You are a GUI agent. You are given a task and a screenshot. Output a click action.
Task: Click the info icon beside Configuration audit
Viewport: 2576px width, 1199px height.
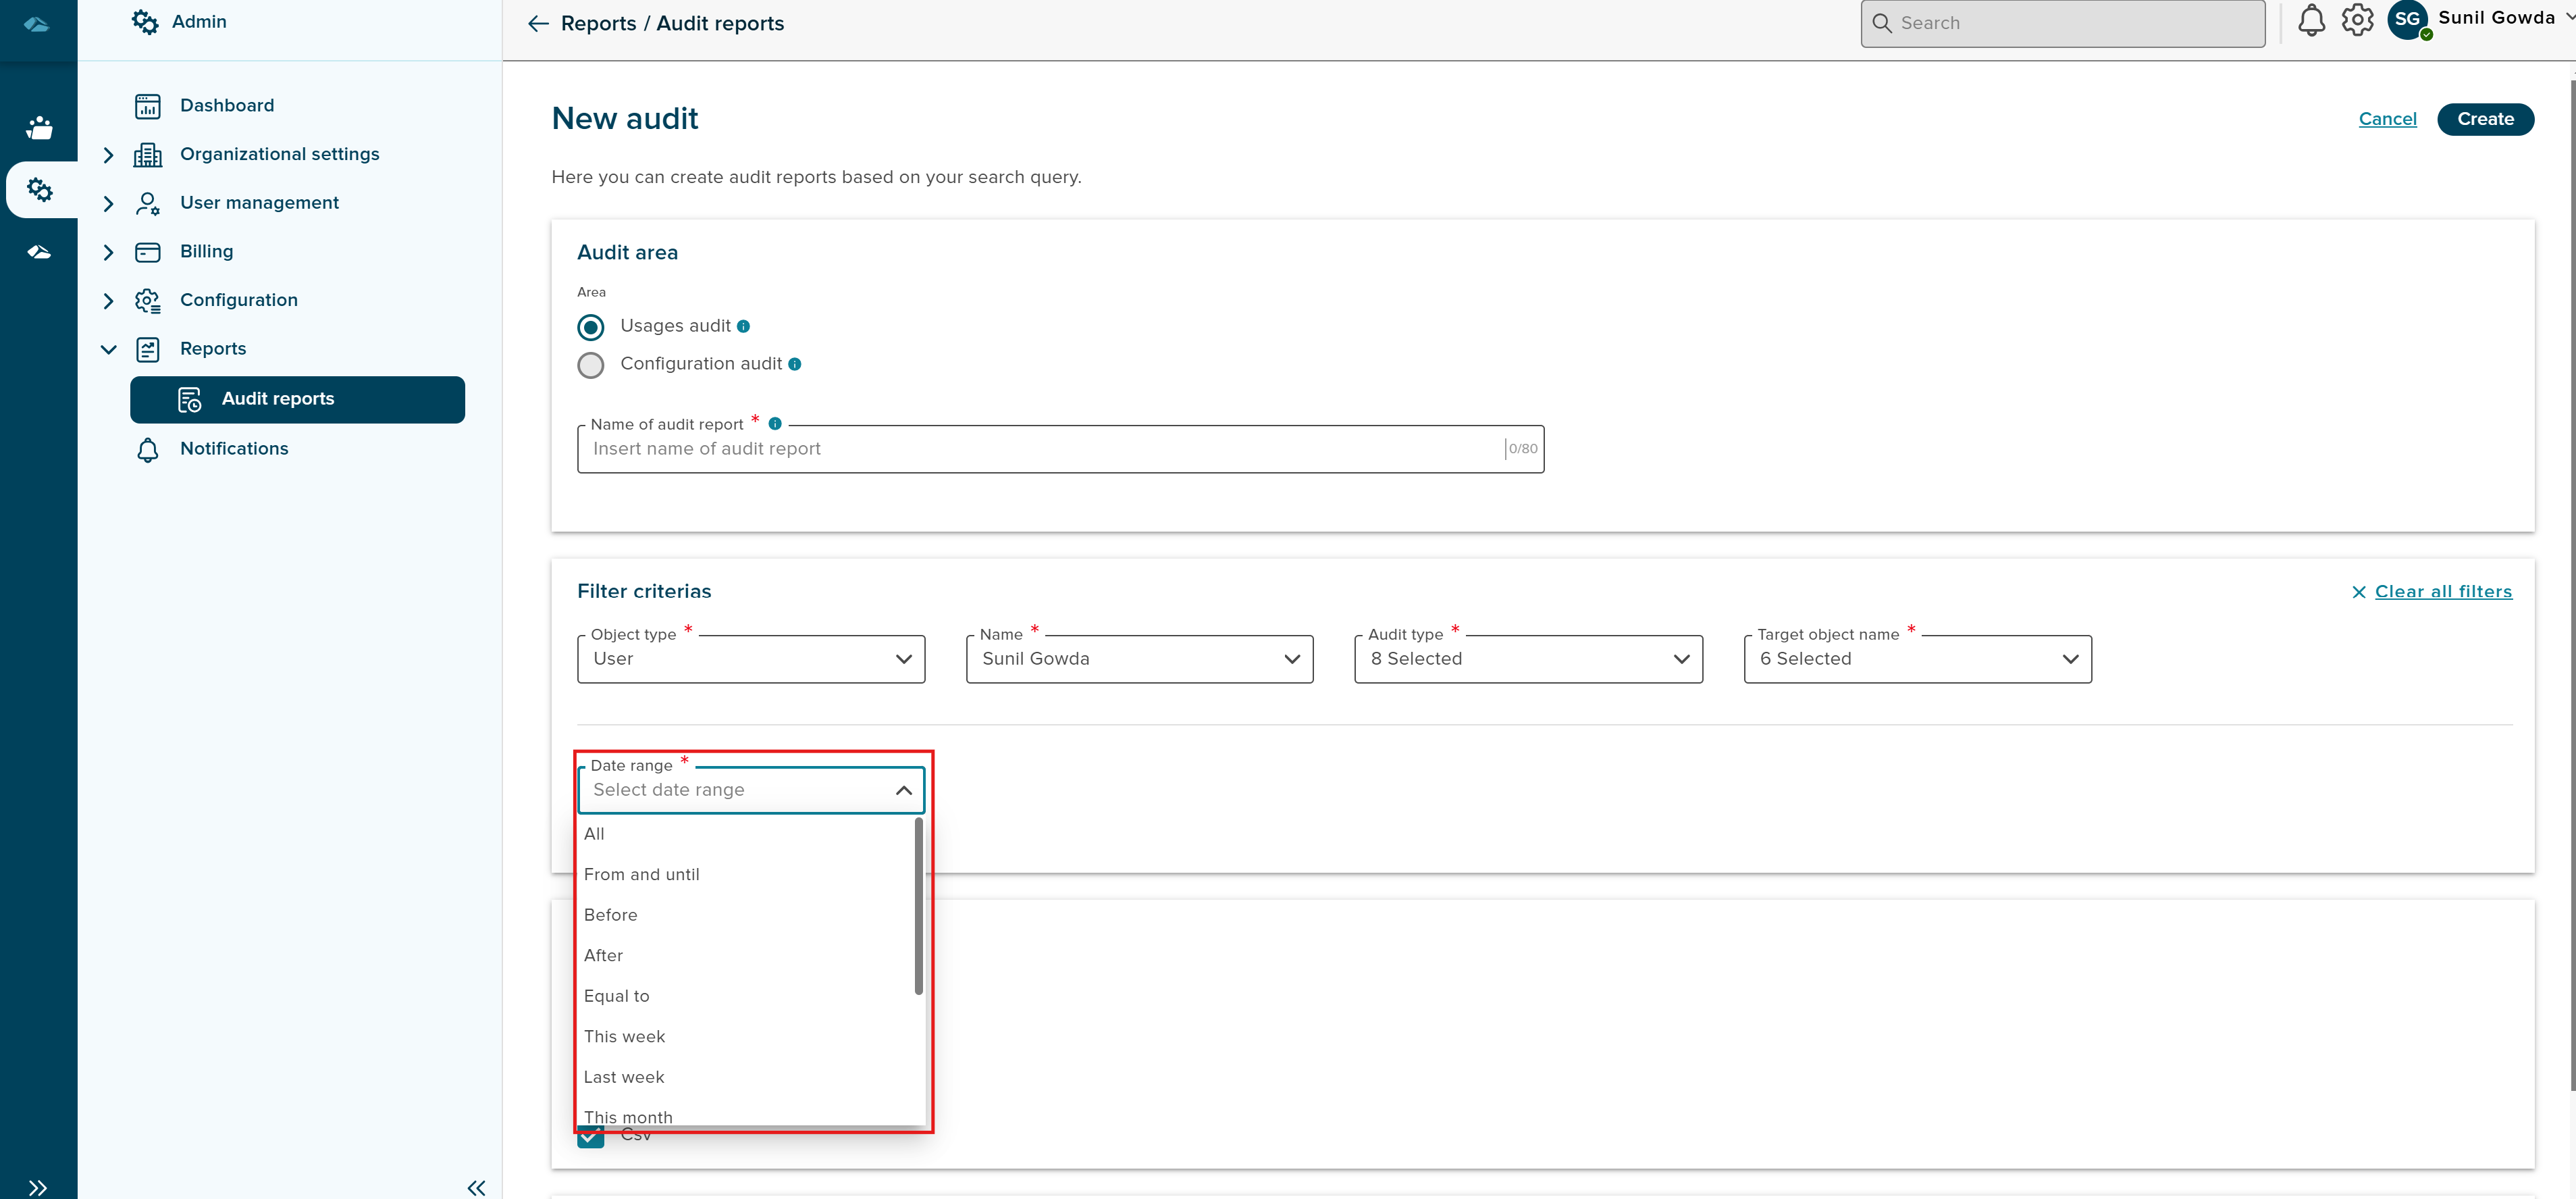(794, 364)
